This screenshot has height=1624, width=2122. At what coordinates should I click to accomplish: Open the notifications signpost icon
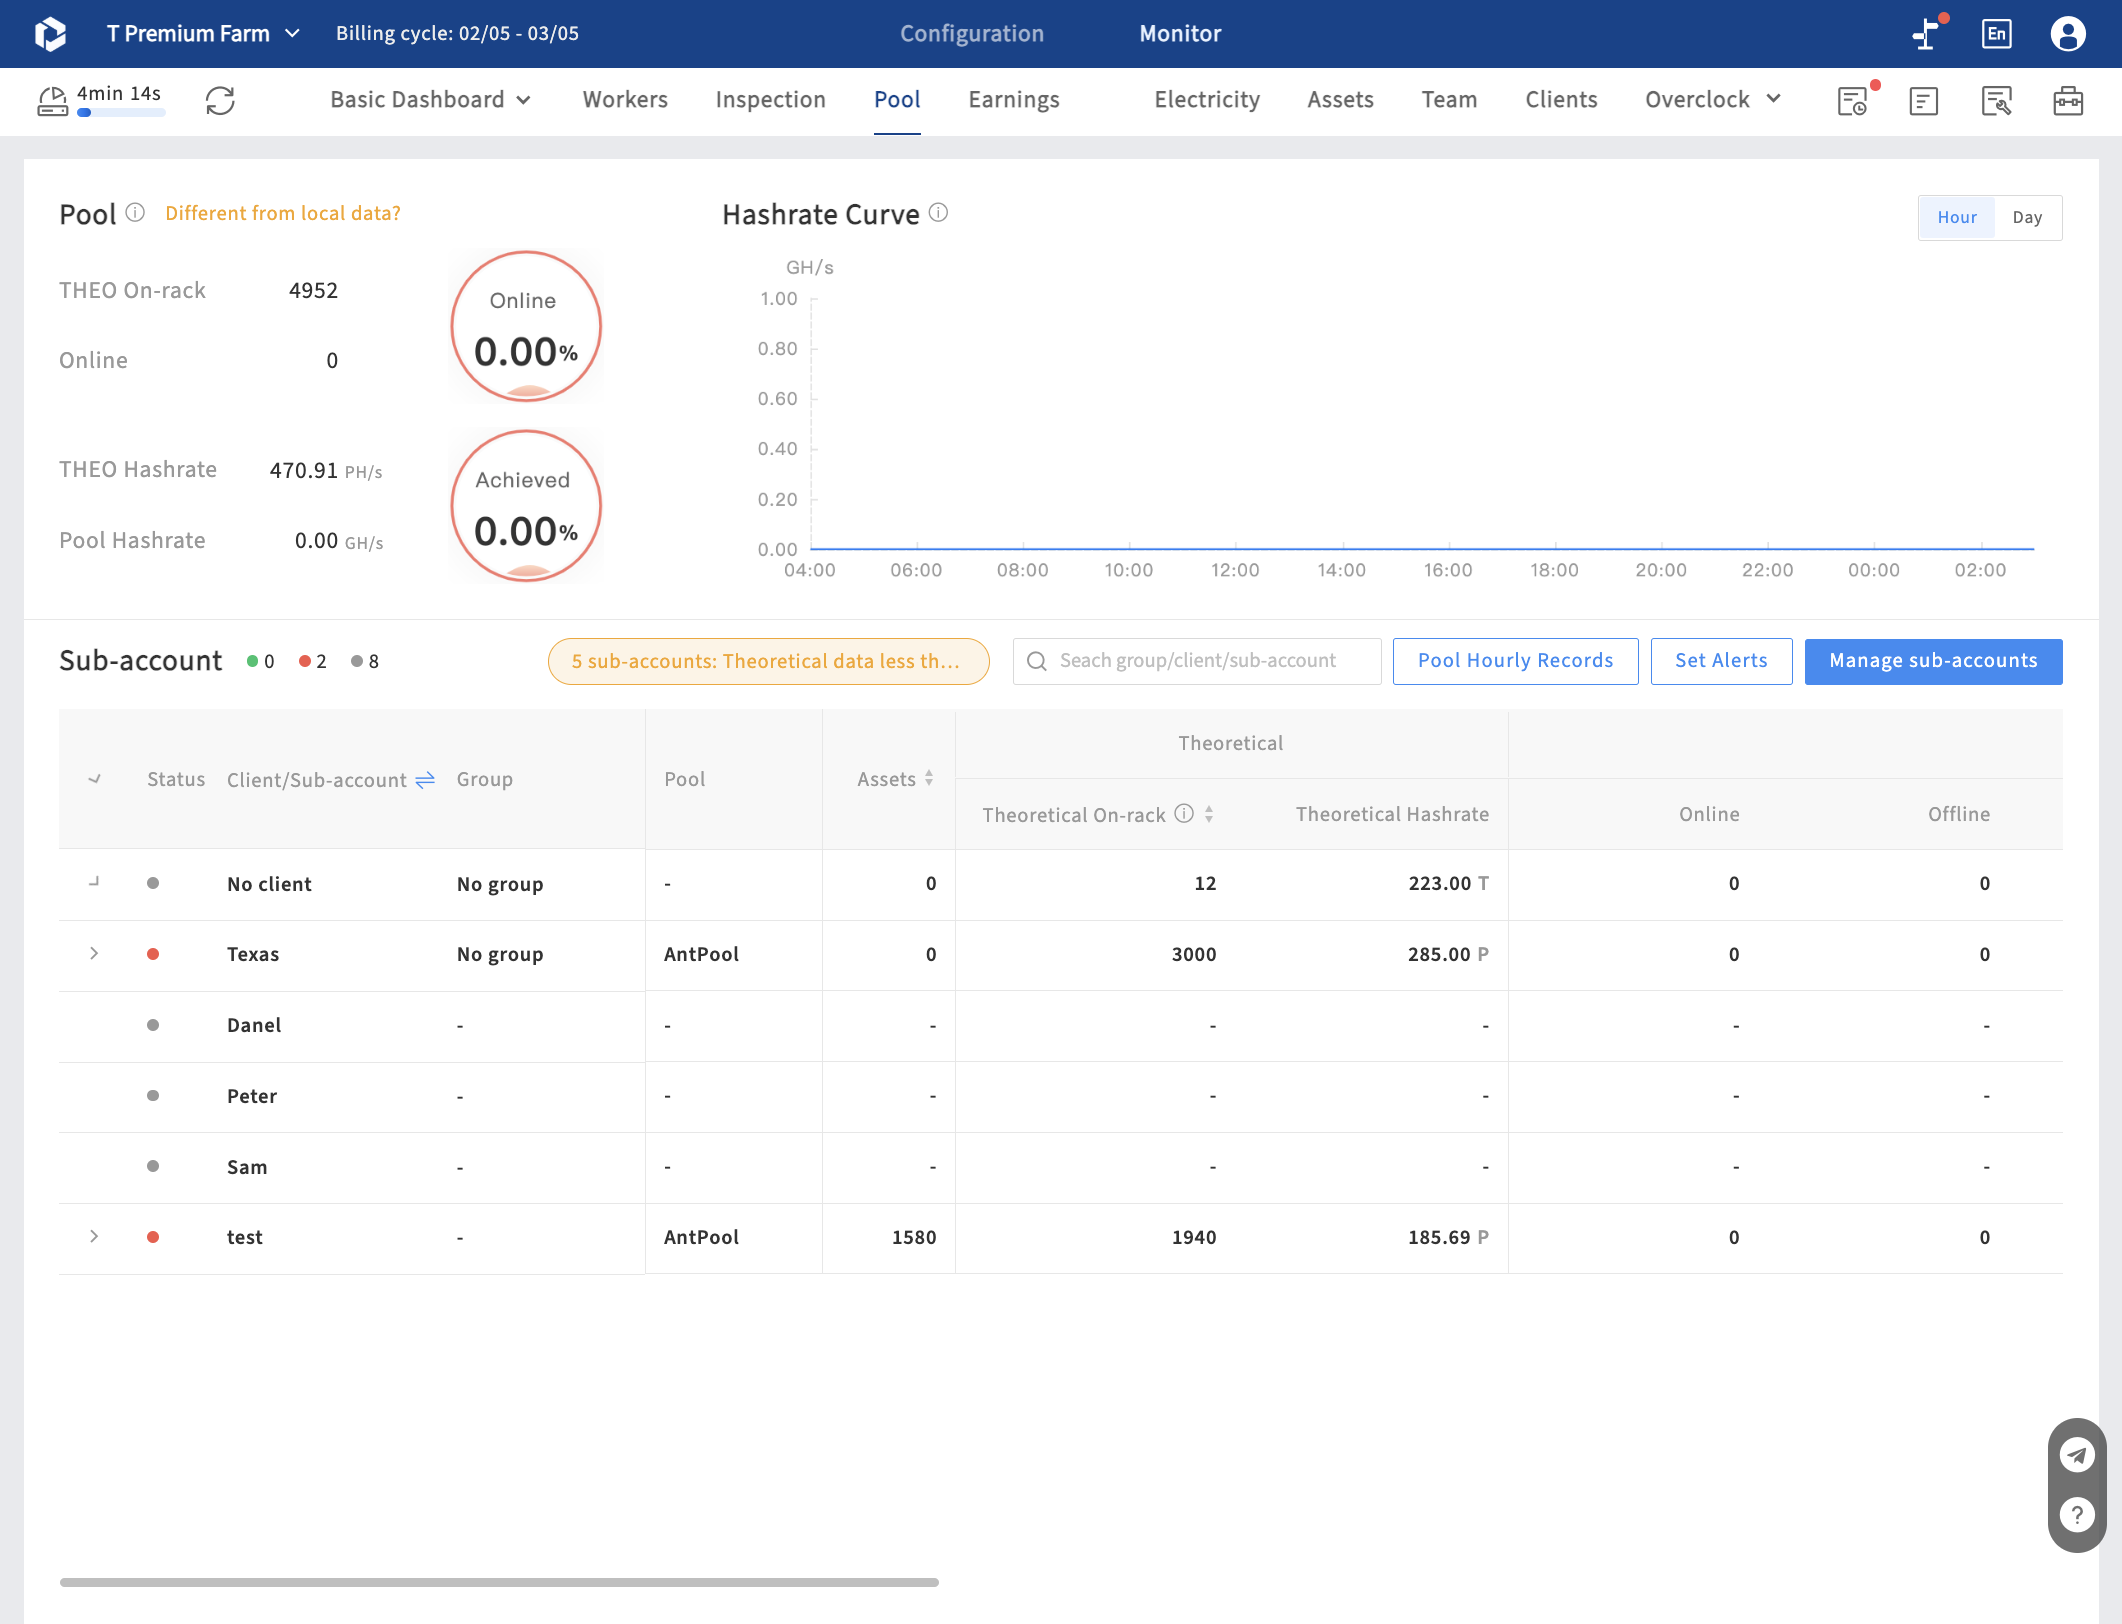1926,33
